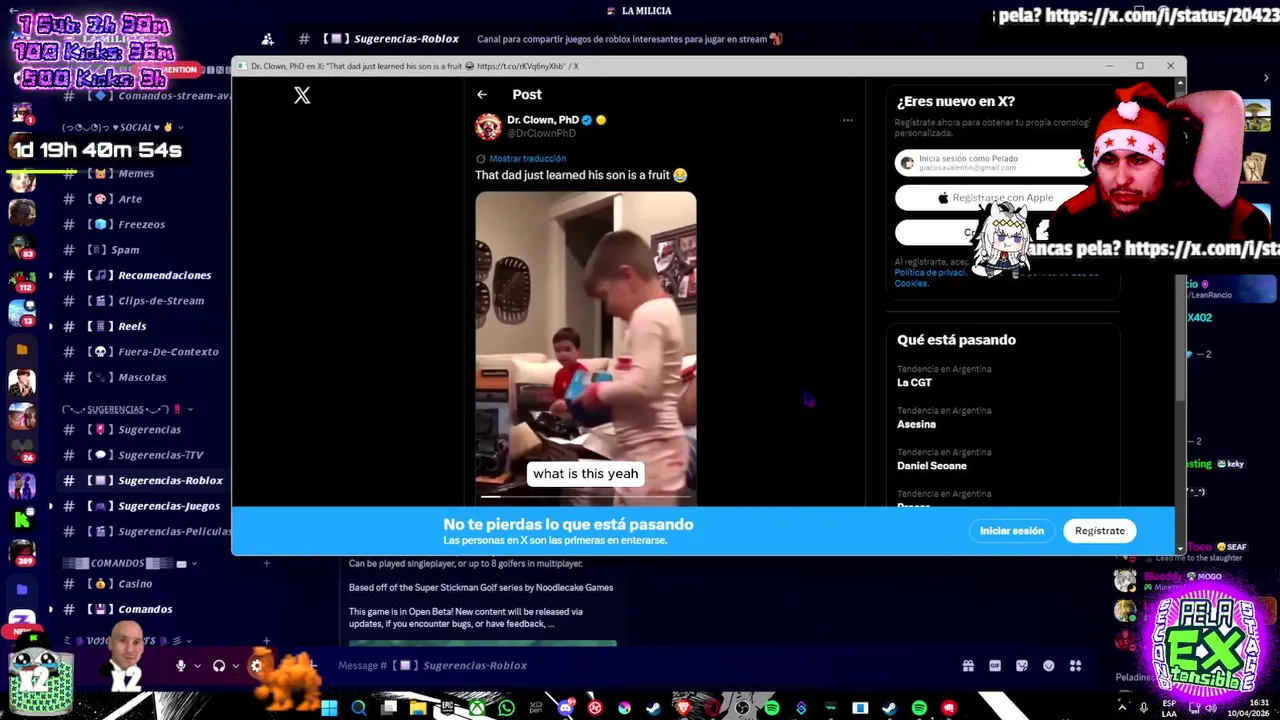Click the Message #Sugerencias-Roblox input field
This screenshot has width=1280, height=720.
point(640,666)
